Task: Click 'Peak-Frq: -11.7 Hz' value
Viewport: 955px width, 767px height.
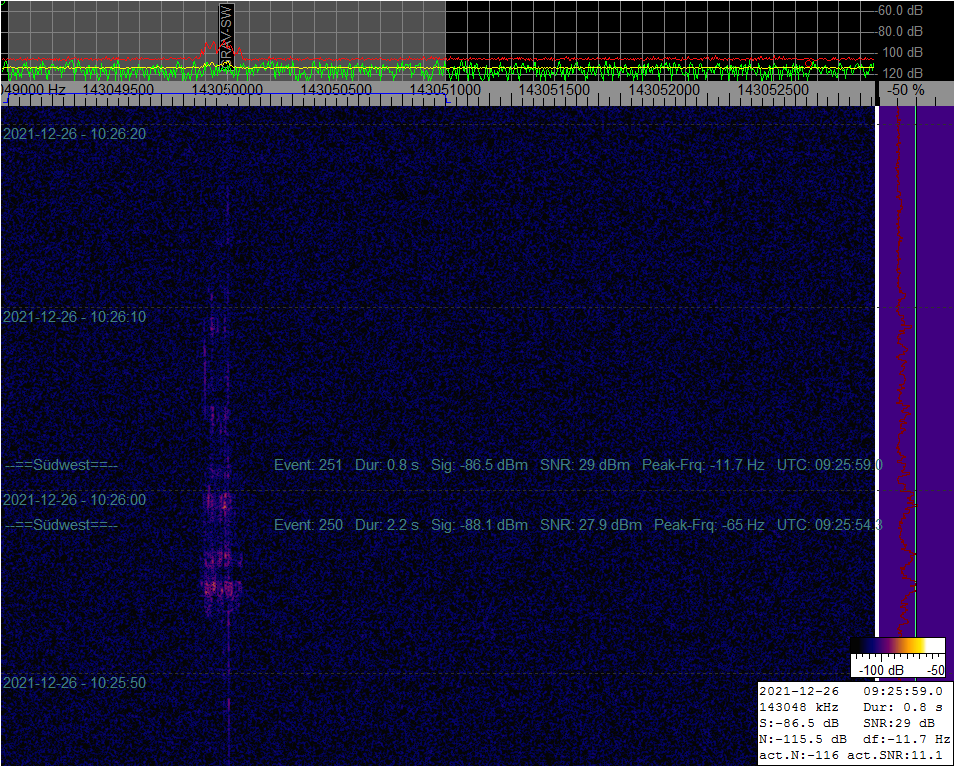Action: coord(703,465)
